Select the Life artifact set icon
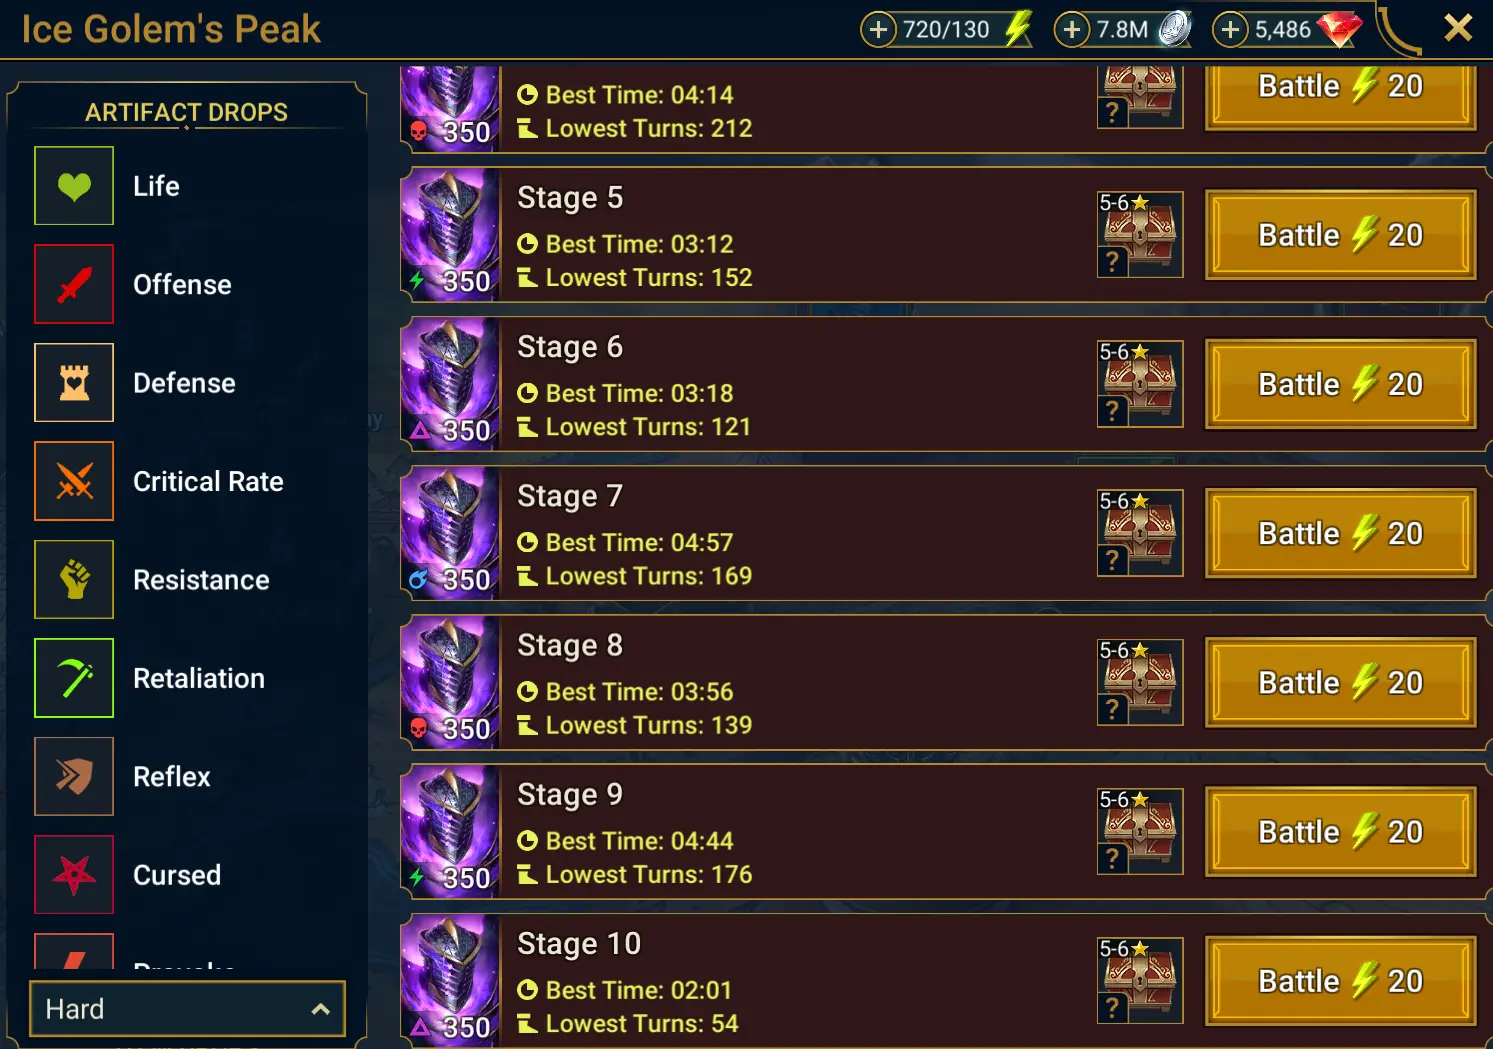Screen dimensions: 1493x1049 pos(74,186)
